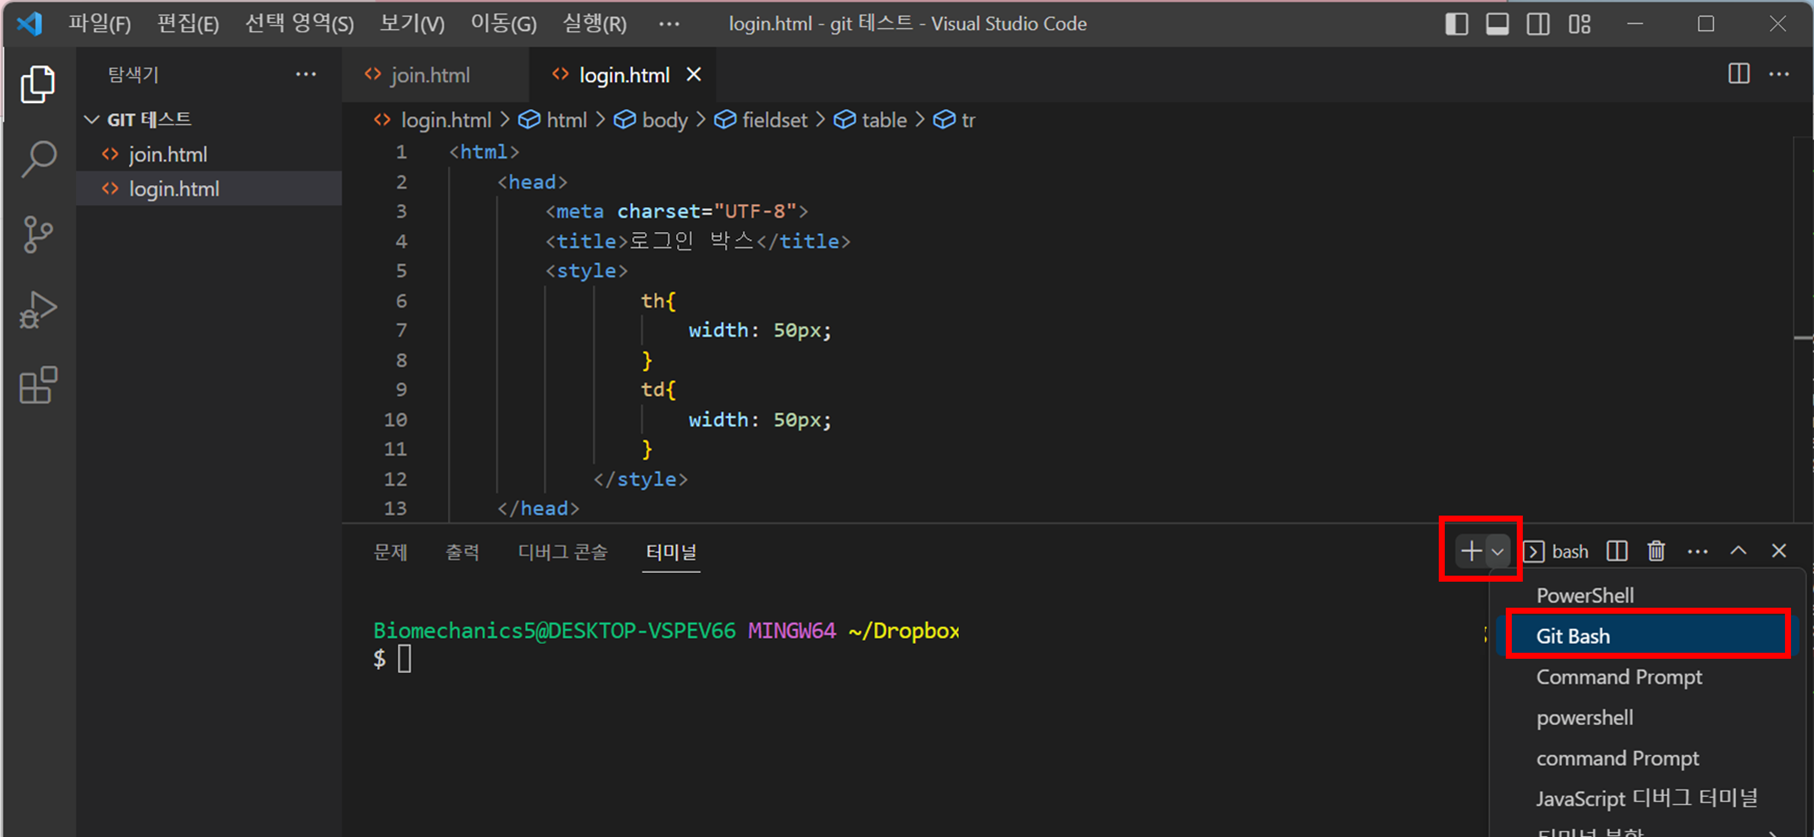Click the editor minimap scrollbar
This screenshot has height=837, width=1814.
[1803, 330]
